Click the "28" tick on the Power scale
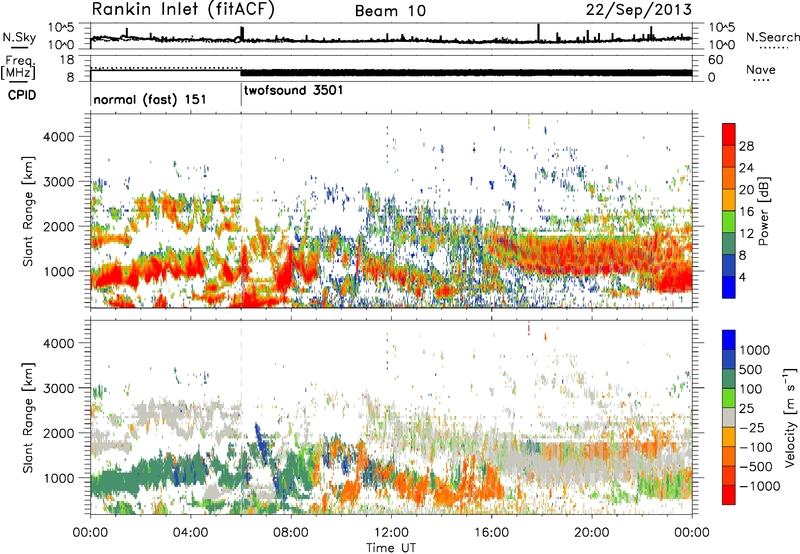The width and height of the screenshot is (800, 554). [746, 146]
